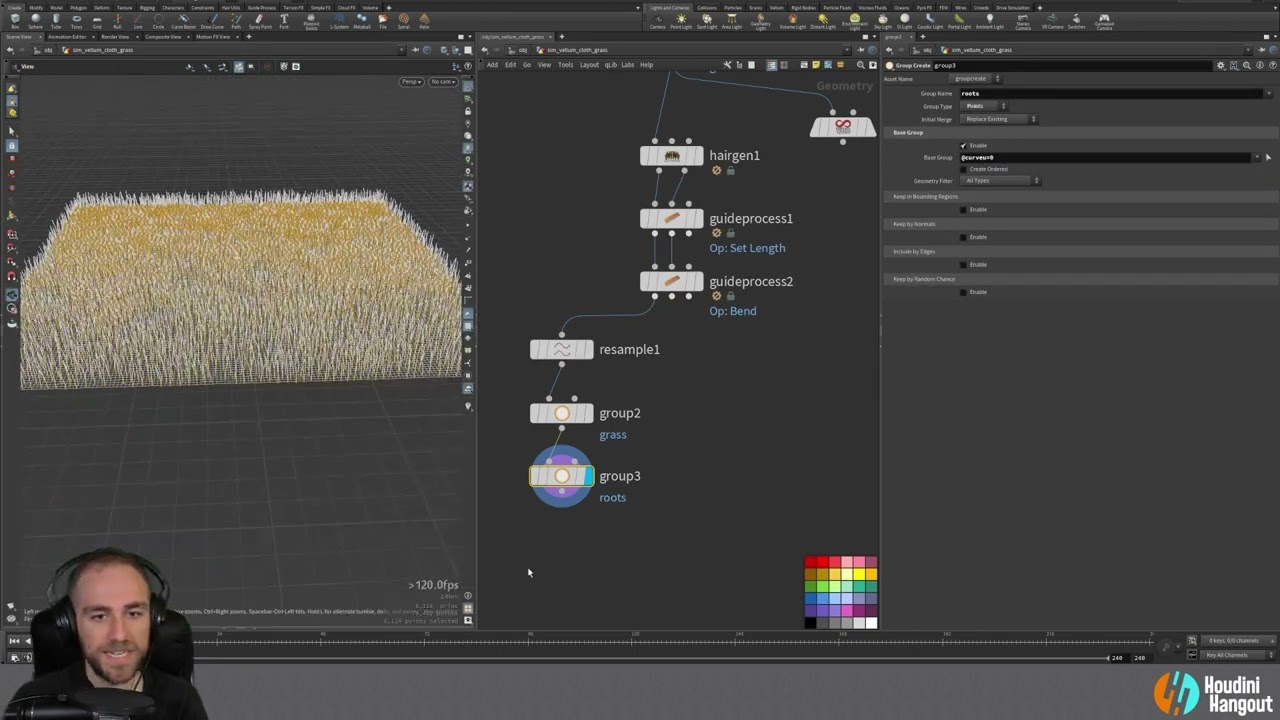Screen dimensions: 1280x720
Task: Click the Base Group selection arrow icon
Action: click(1268, 157)
